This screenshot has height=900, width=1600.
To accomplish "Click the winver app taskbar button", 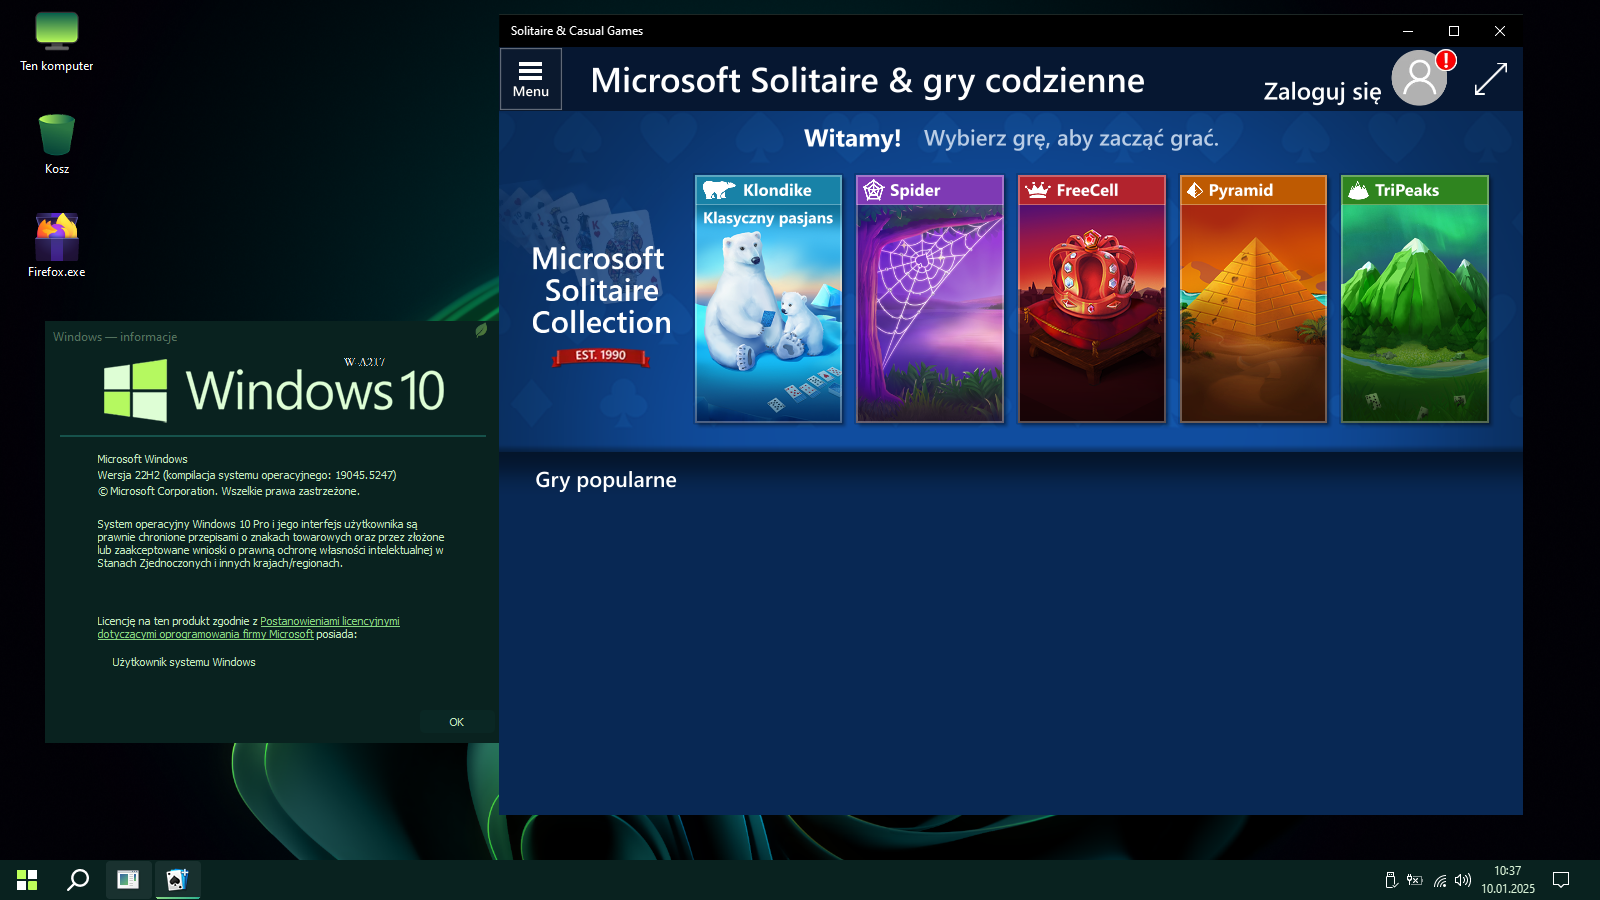I will [x=128, y=880].
